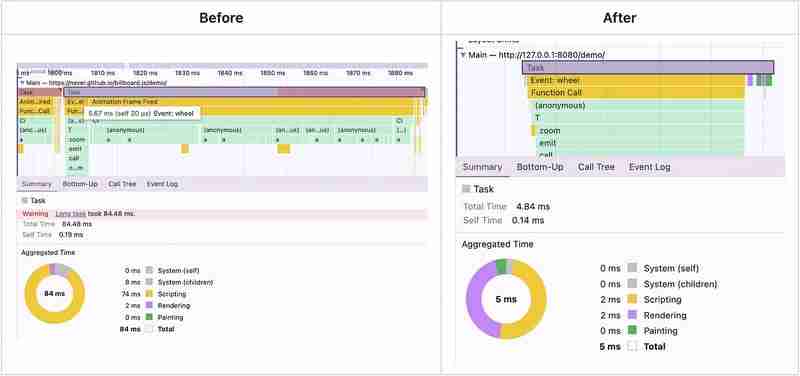Select the zoom function bar in Before flame chart
The image size is (800, 376).
click(77, 140)
